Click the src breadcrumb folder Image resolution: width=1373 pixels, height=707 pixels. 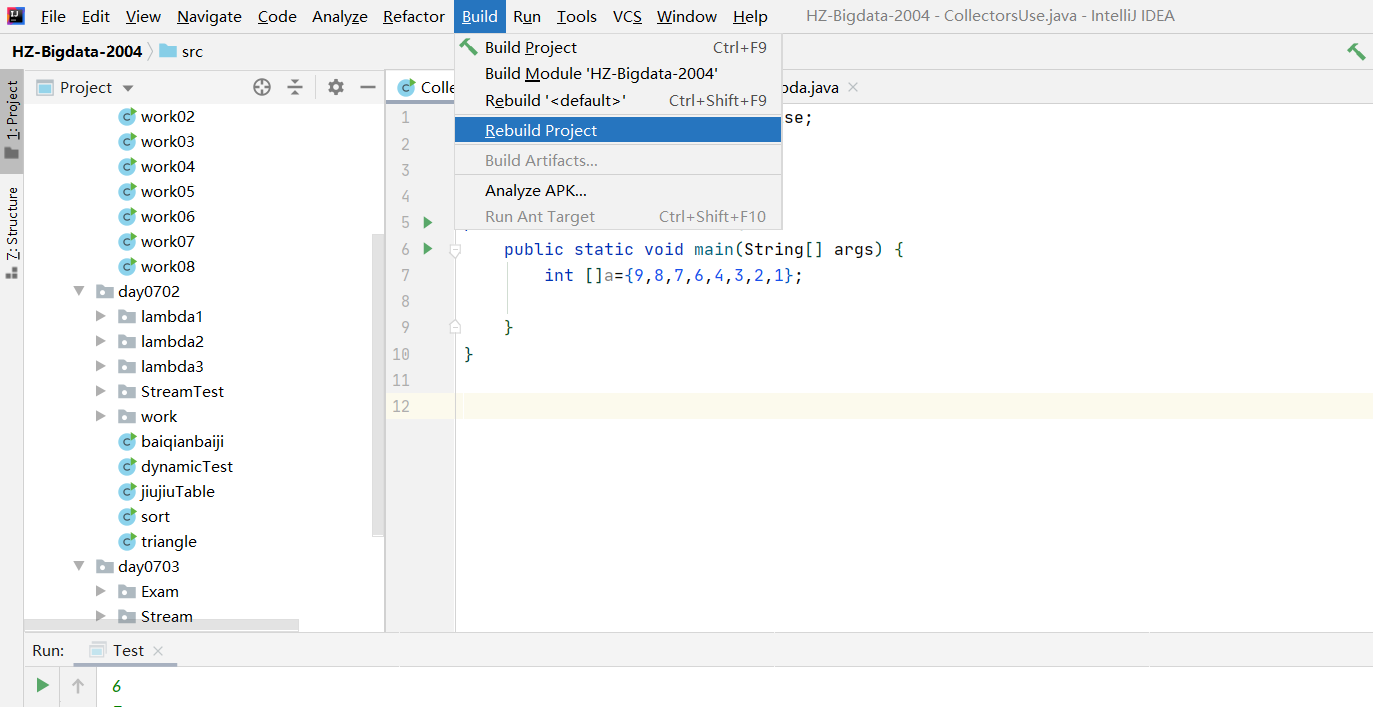[181, 51]
